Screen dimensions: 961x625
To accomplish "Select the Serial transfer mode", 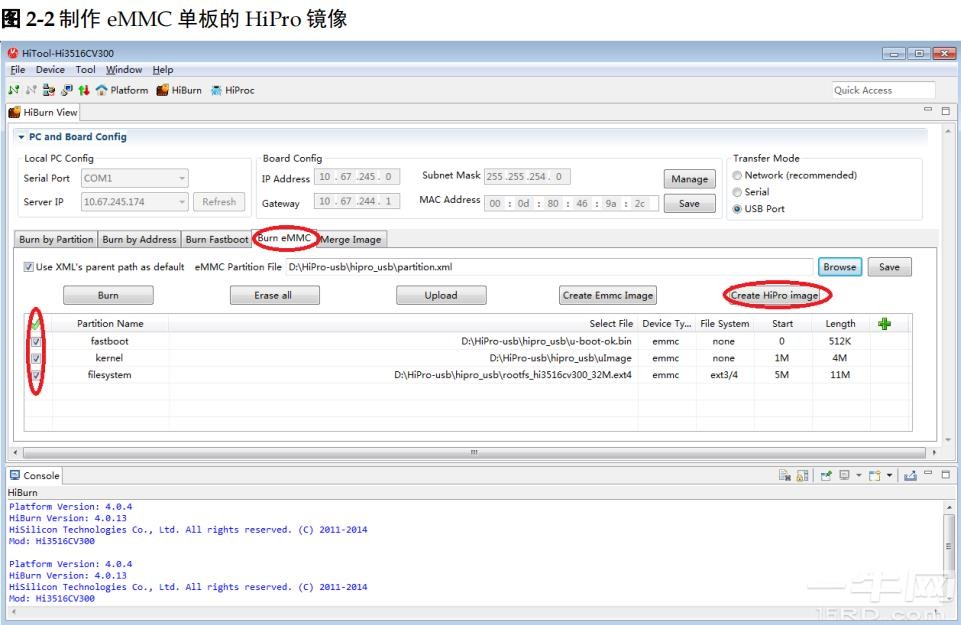I will [738, 192].
